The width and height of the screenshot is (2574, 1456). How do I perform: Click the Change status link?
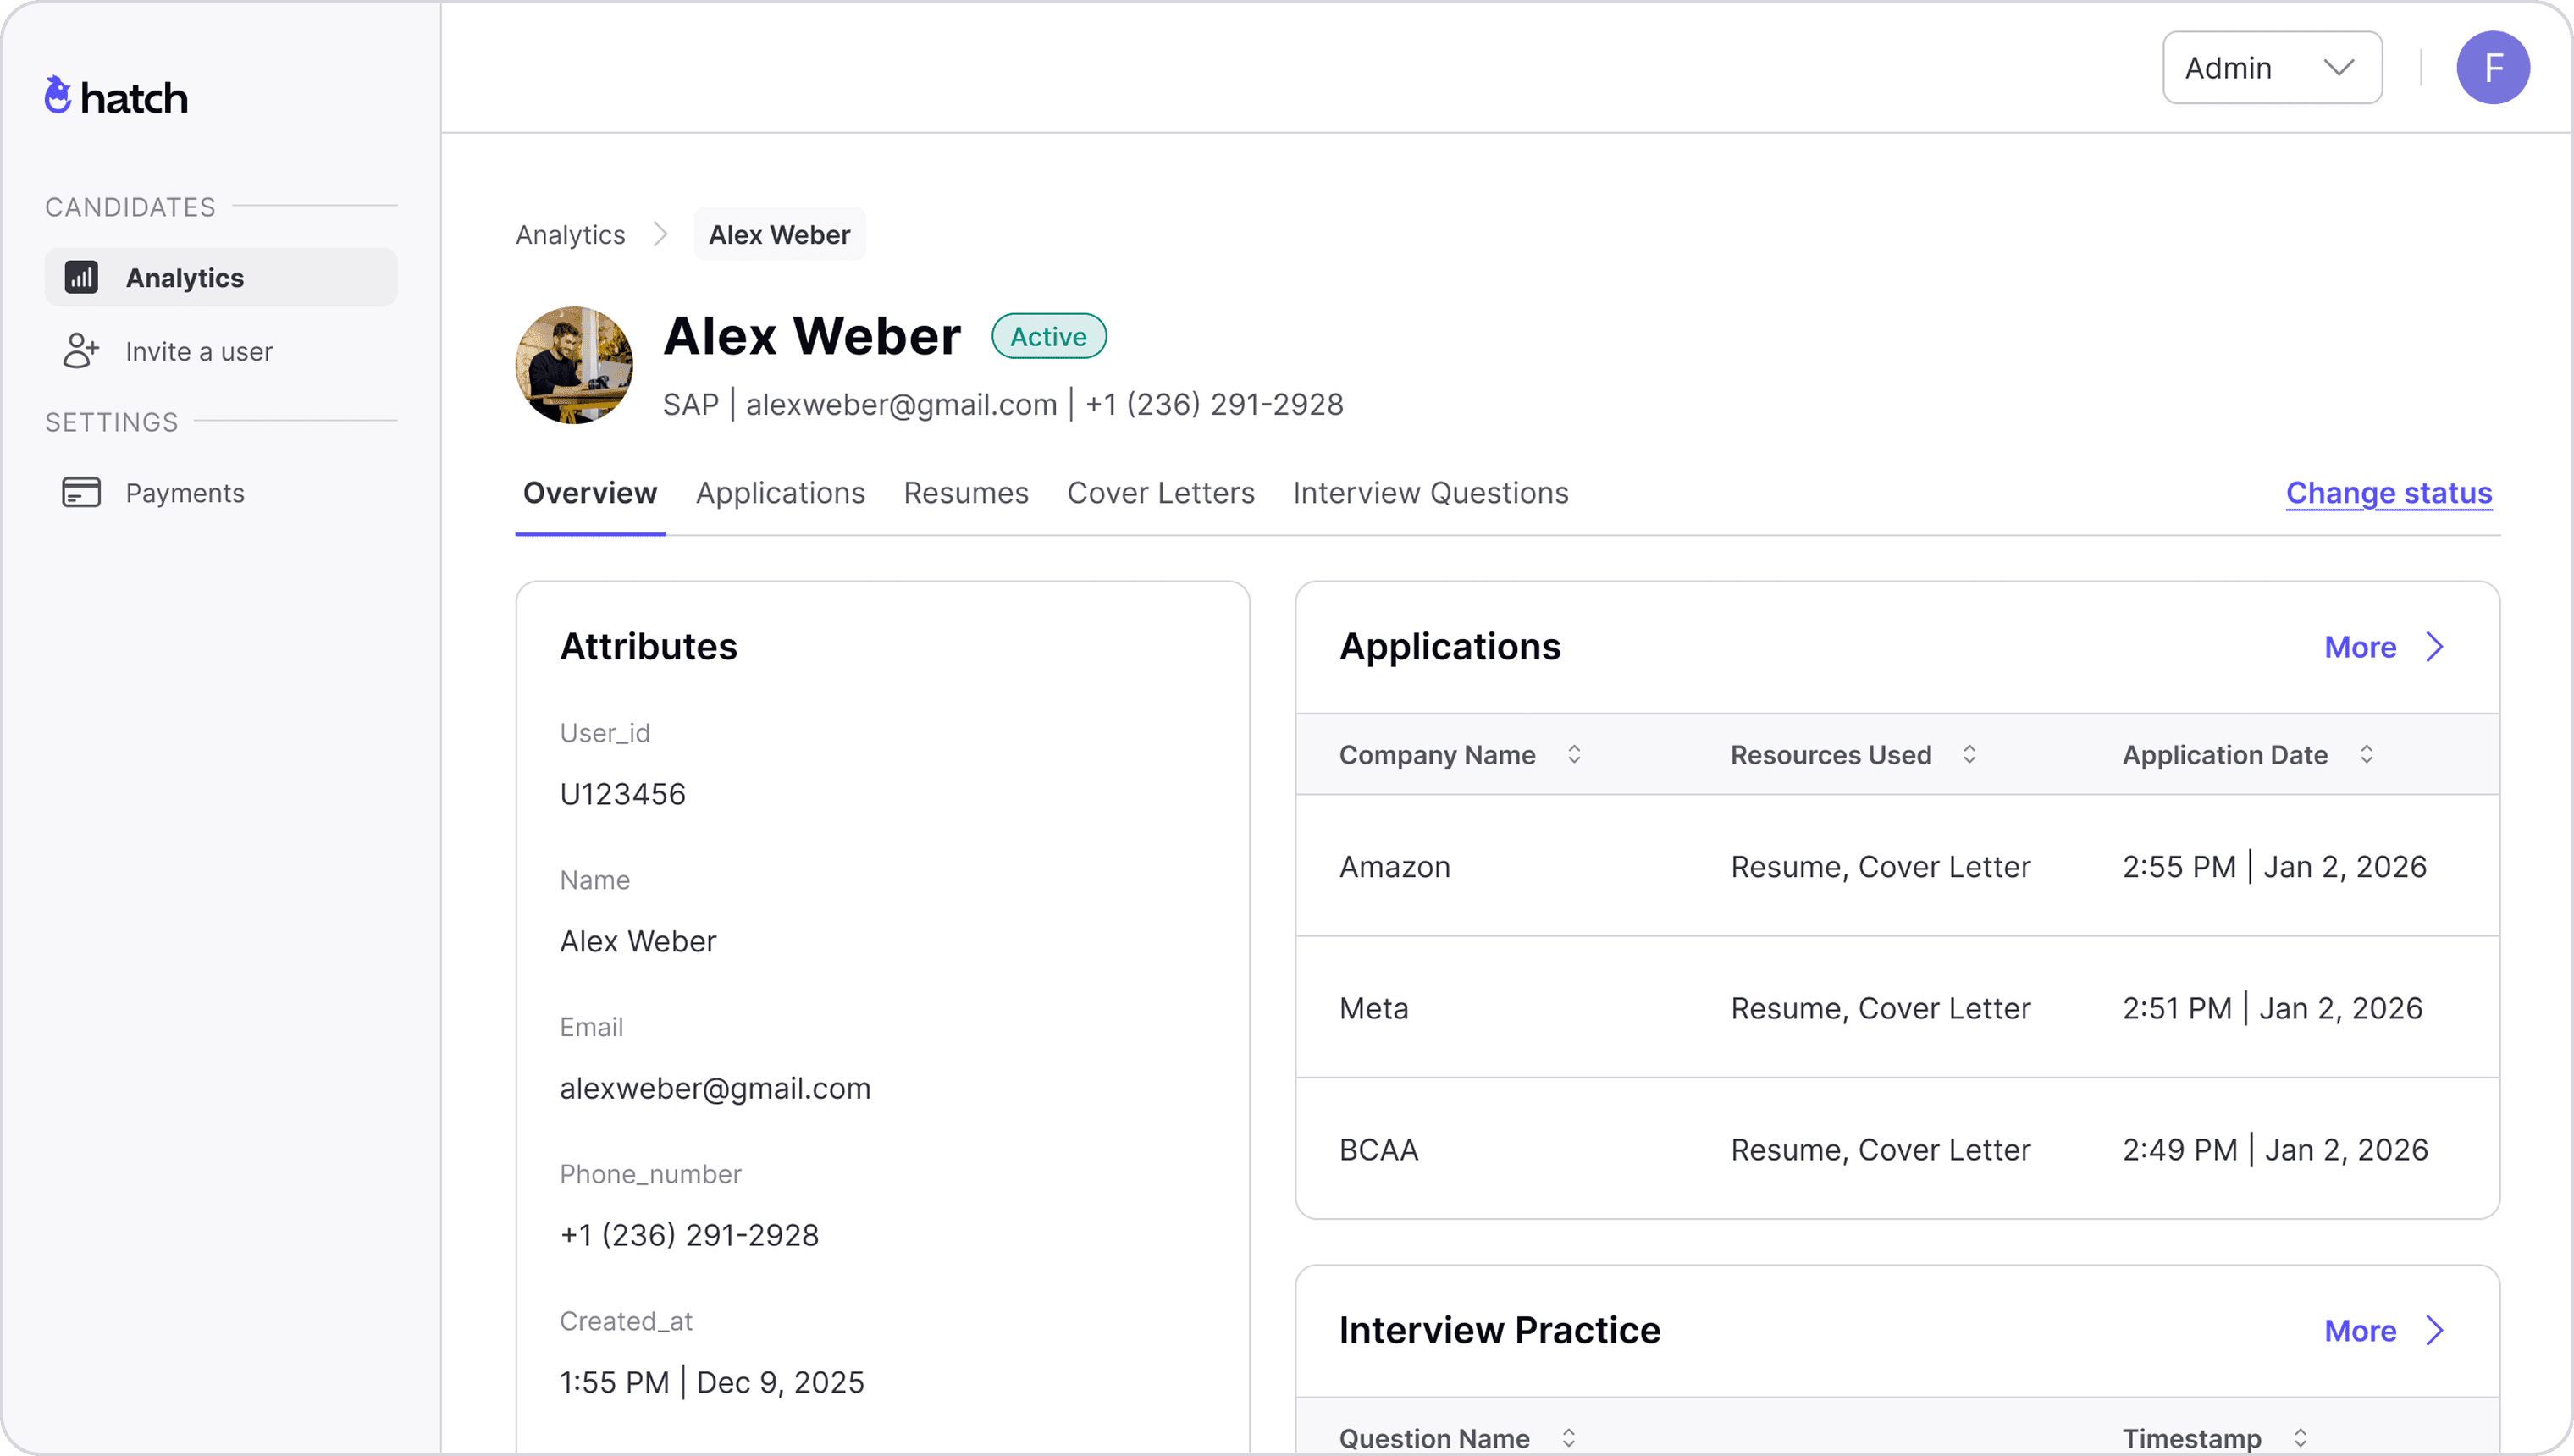[2388, 493]
